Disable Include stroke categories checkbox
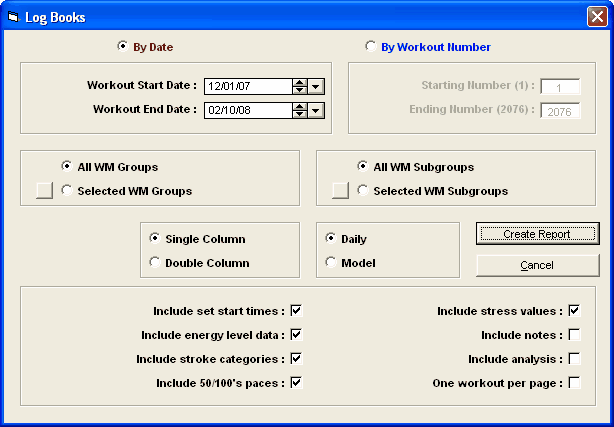Screen dimensions: 614x427 point(296,359)
